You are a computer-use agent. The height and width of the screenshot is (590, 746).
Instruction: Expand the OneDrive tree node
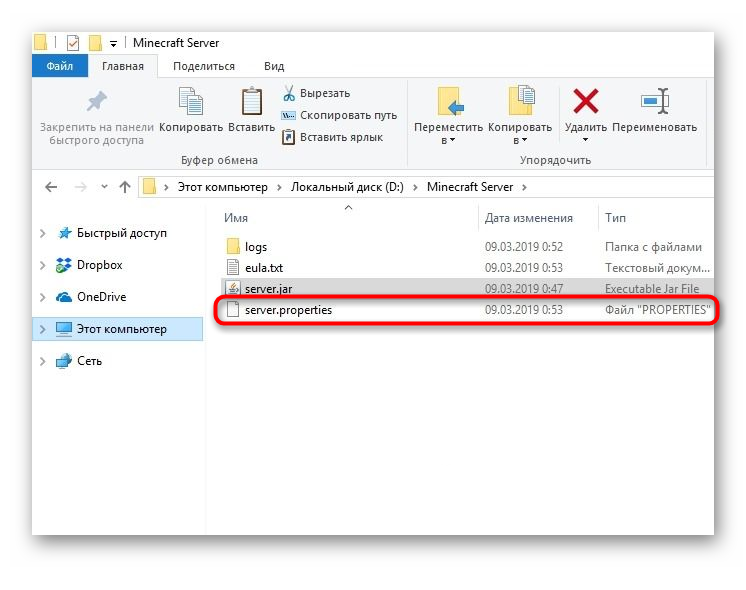tap(43, 297)
